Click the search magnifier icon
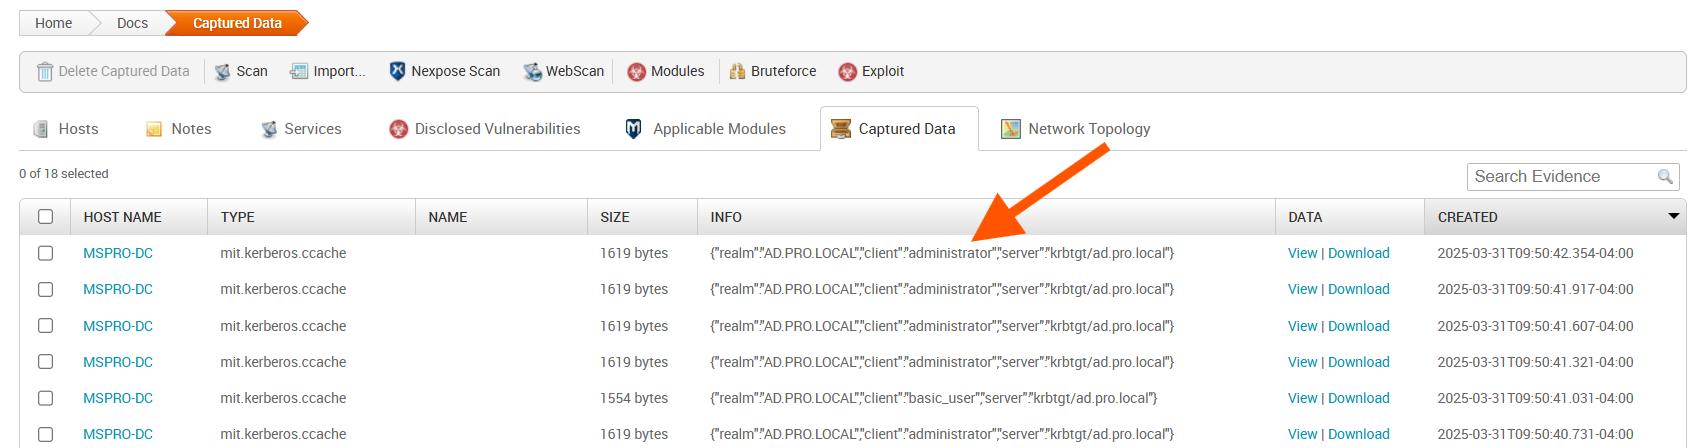 pos(1665,177)
